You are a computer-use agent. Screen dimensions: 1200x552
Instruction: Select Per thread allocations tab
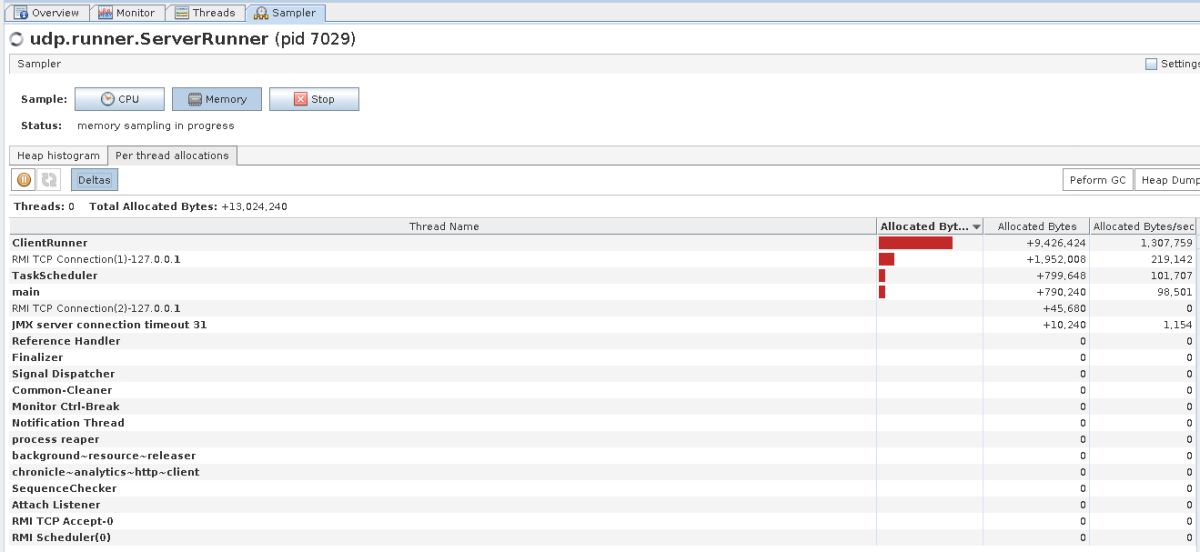click(172, 155)
